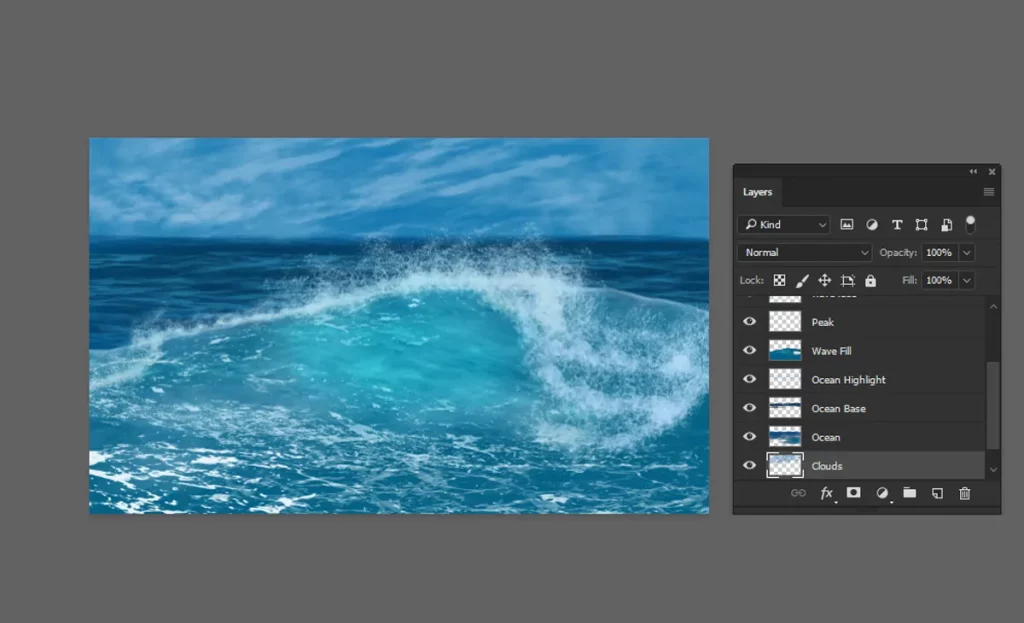
Task: Delete the selected Clouds layer
Action: pyautogui.click(x=964, y=493)
